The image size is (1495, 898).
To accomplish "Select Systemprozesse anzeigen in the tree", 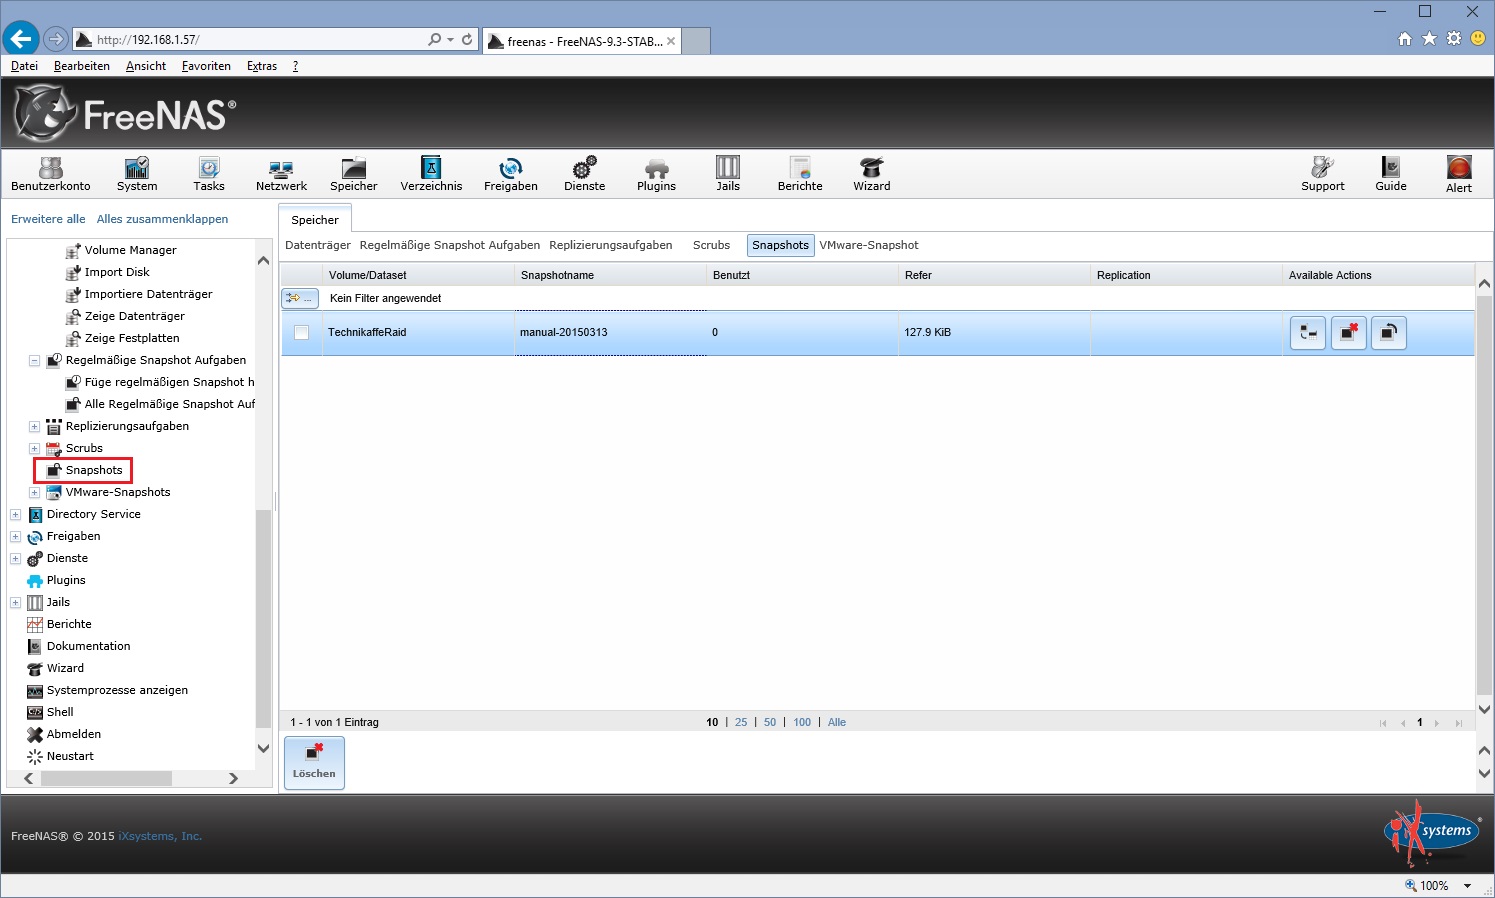I will 117,690.
